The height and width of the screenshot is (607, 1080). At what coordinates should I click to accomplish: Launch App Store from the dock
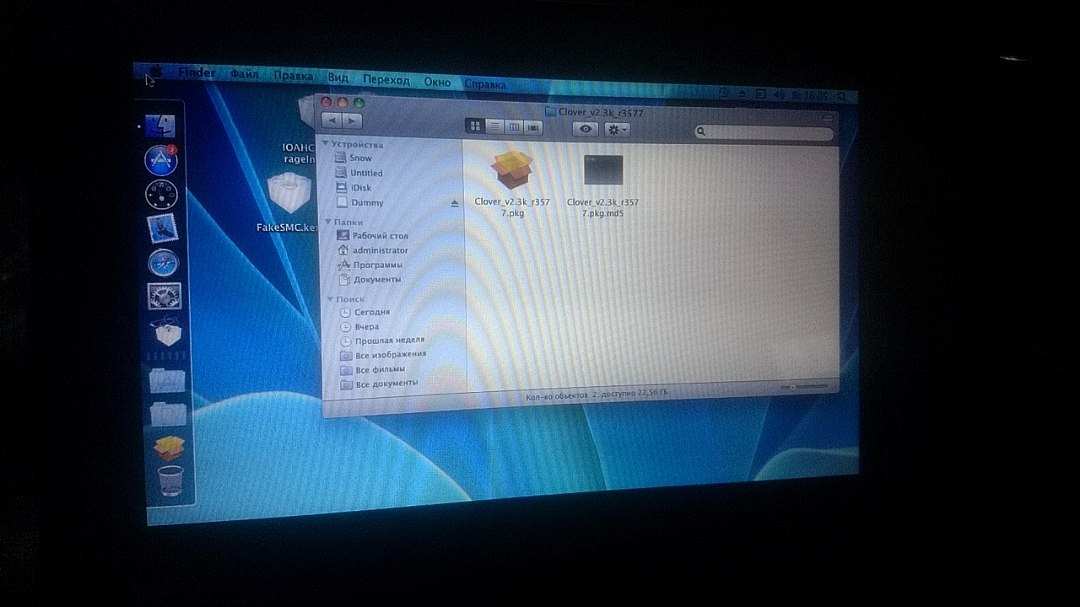[x=161, y=160]
